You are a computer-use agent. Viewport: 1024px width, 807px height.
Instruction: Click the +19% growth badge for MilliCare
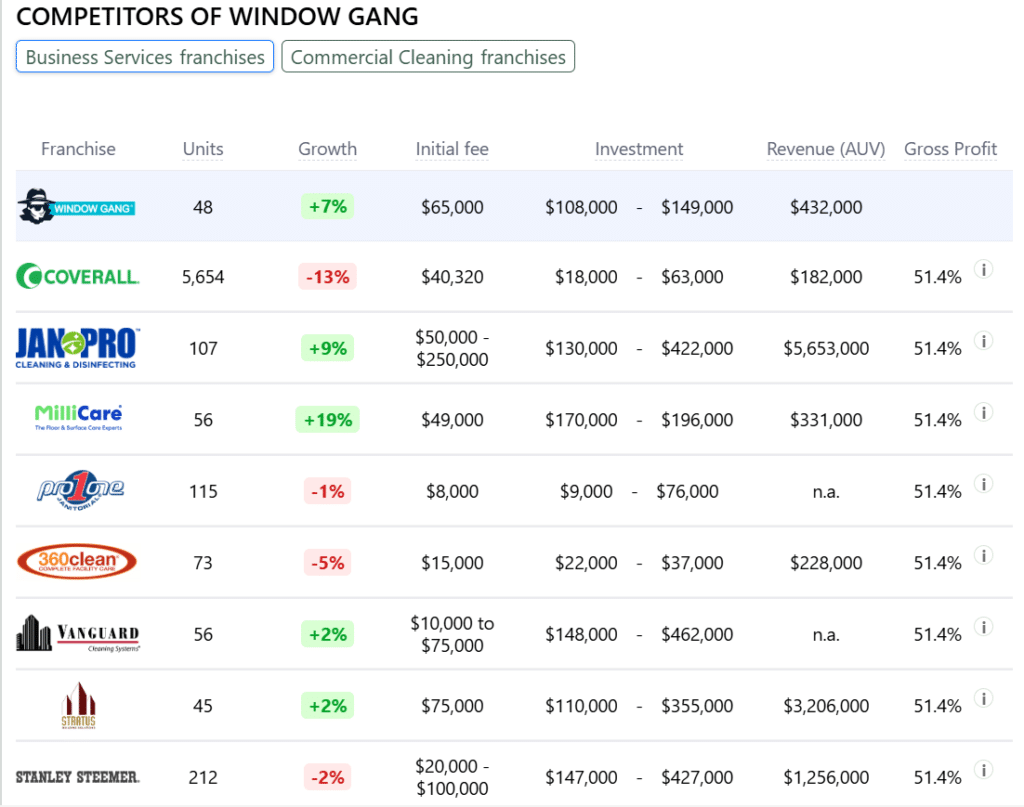[x=327, y=419]
